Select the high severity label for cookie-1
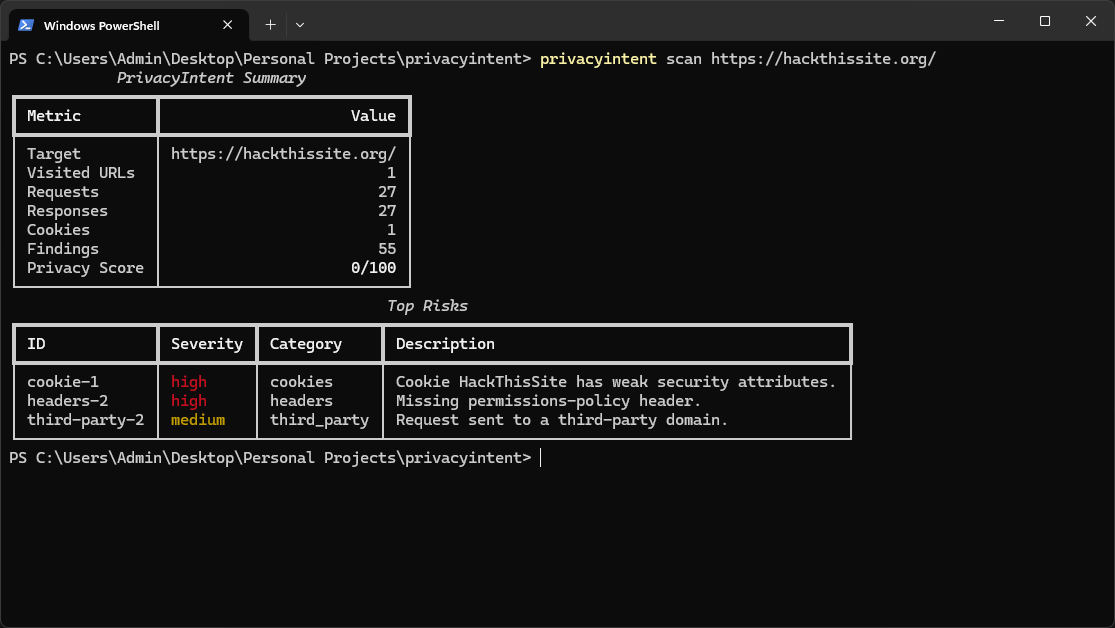The width and height of the screenshot is (1115, 628). pyautogui.click(x=189, y=381)
